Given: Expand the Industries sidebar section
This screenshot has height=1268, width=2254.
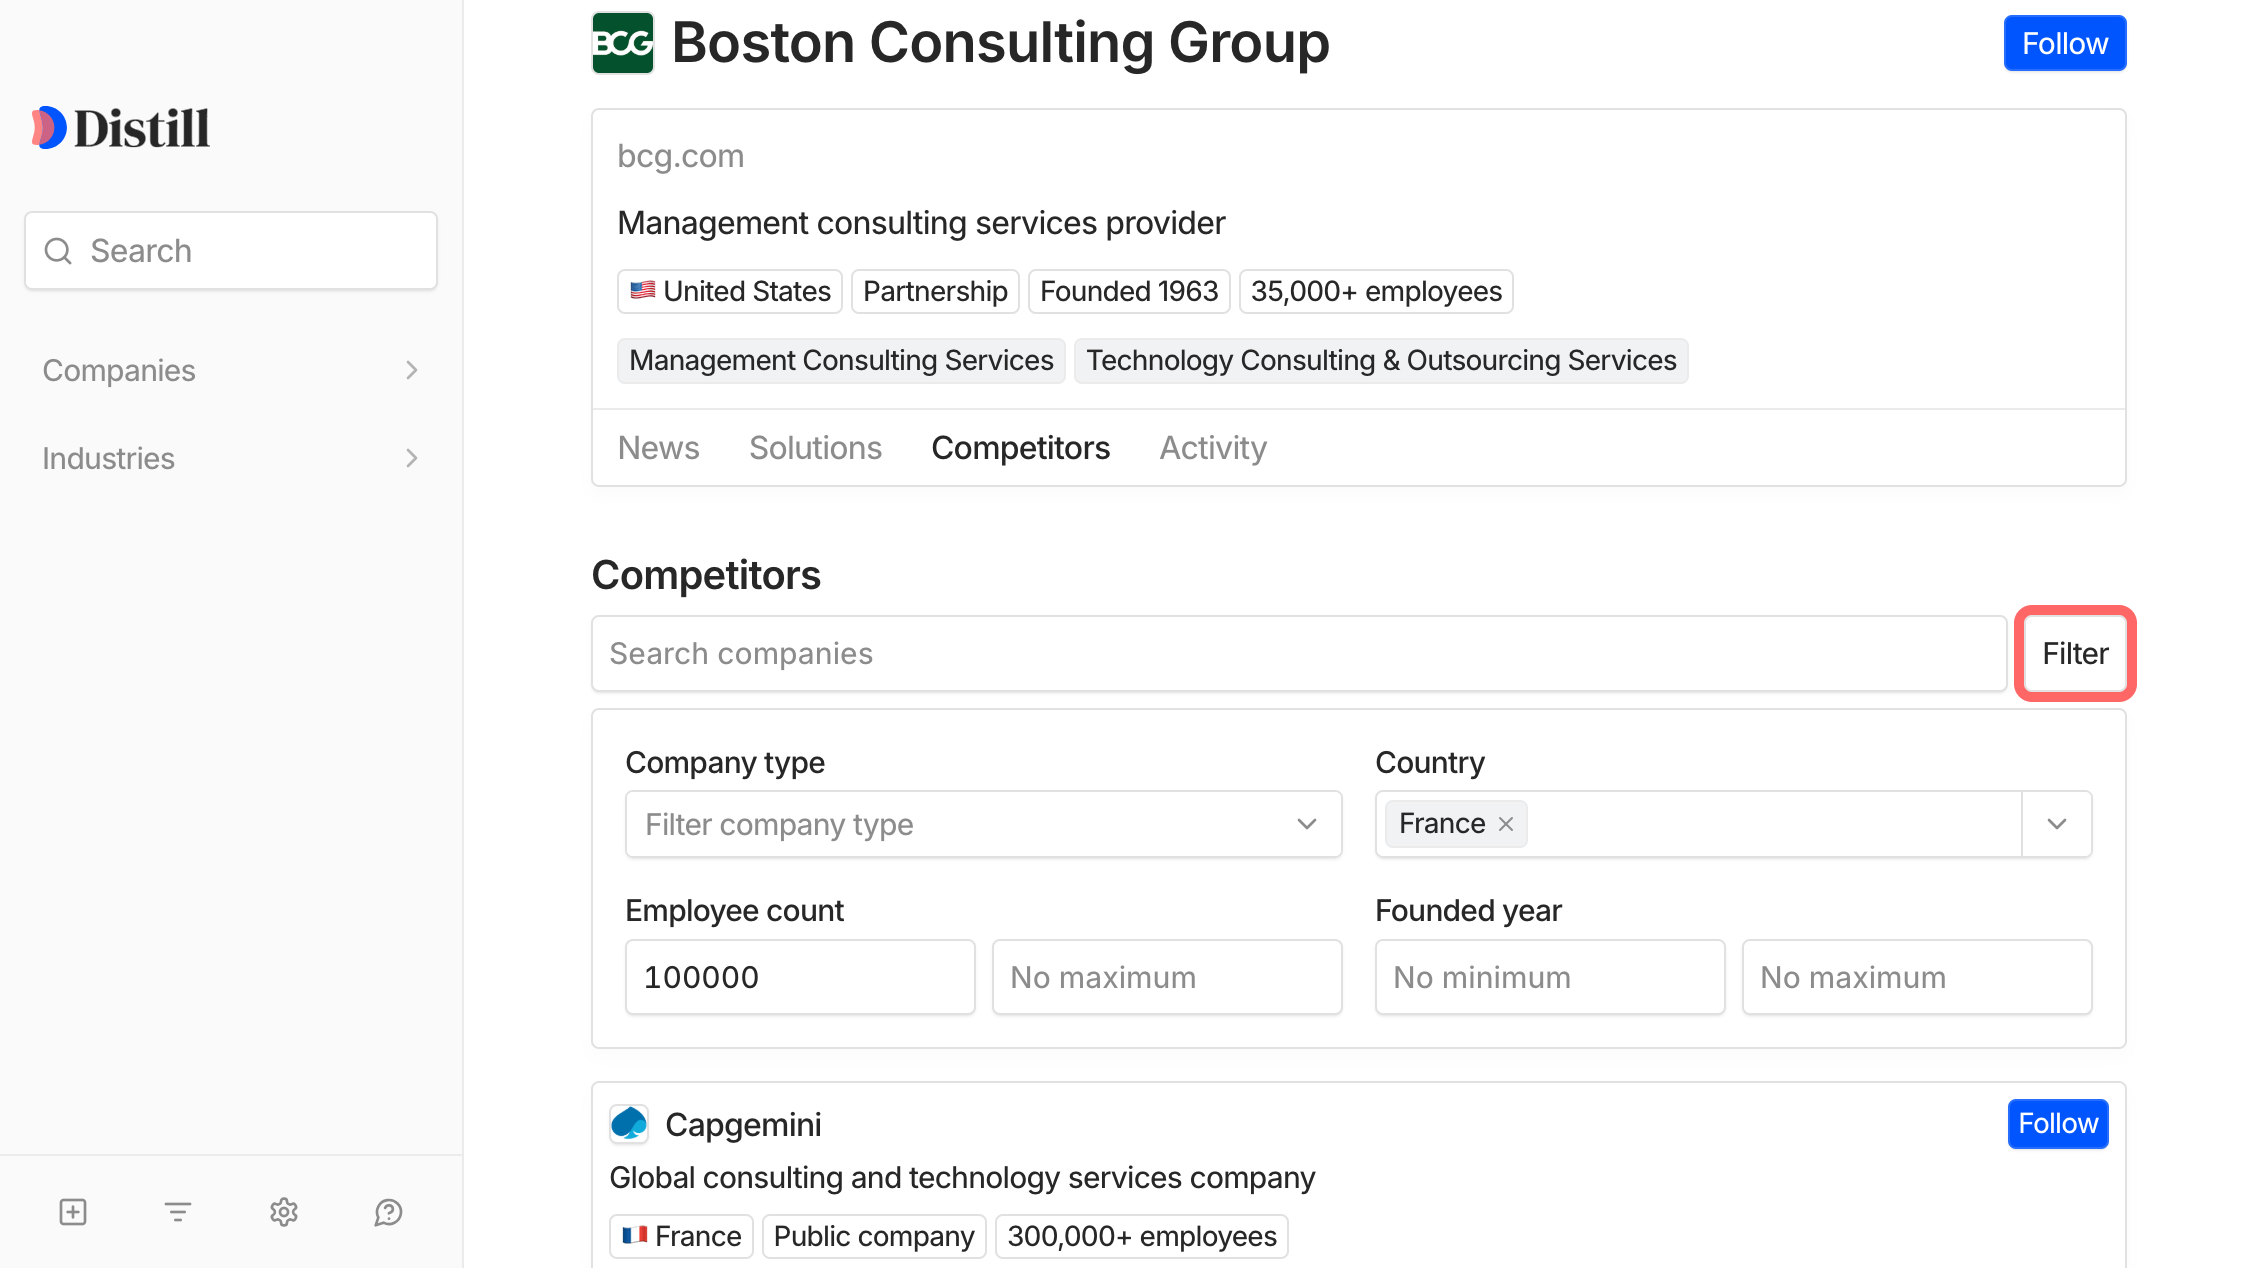Looking at the screenshot, I should [x=231, y=459].
